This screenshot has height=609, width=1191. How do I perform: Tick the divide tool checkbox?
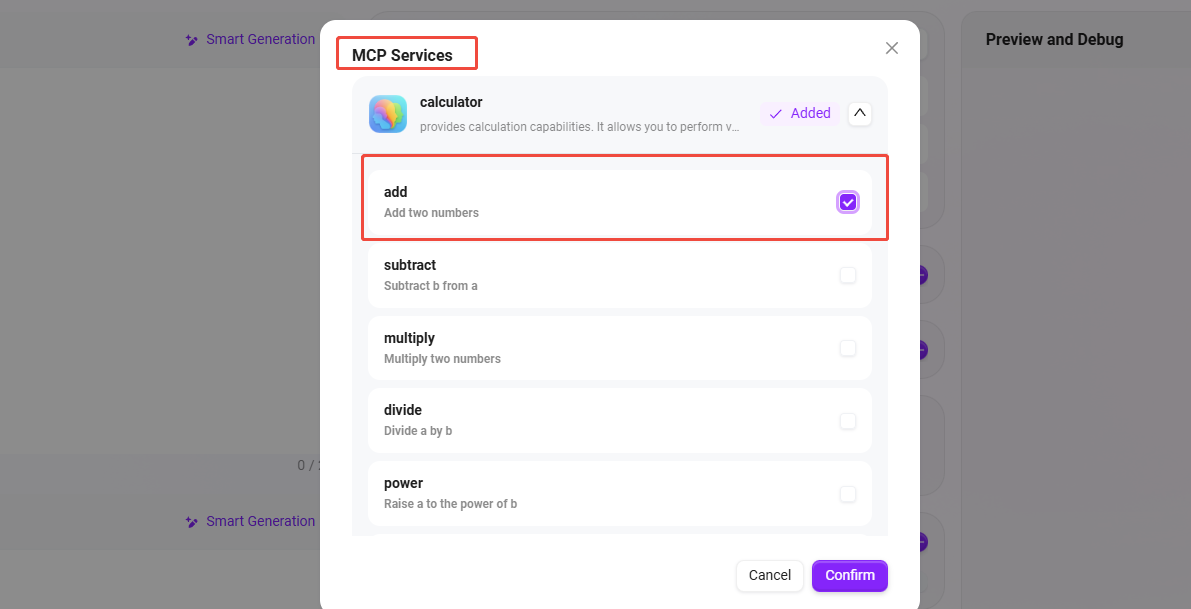click(848, 421)
